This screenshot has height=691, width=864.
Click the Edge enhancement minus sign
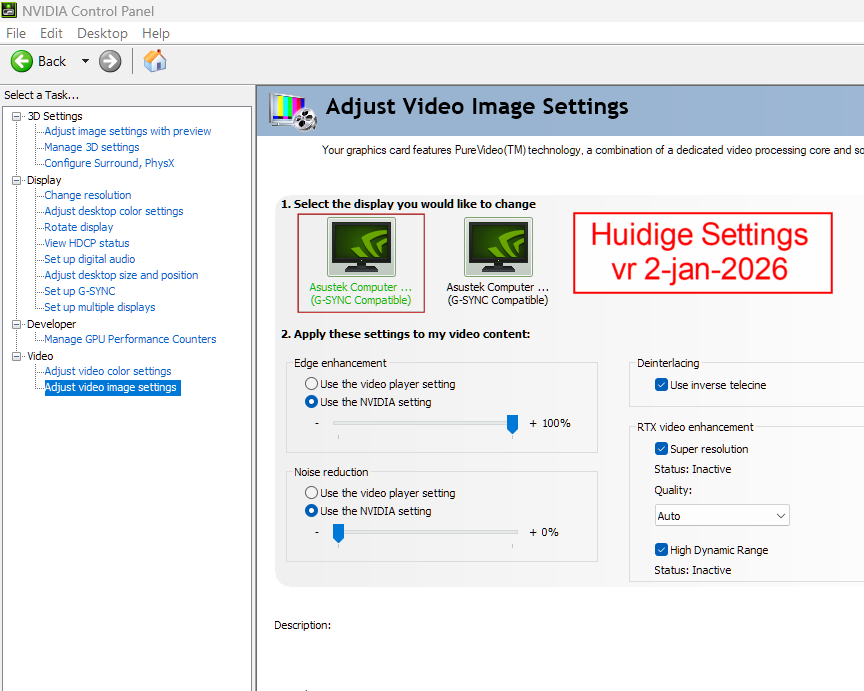click(317, 423)
